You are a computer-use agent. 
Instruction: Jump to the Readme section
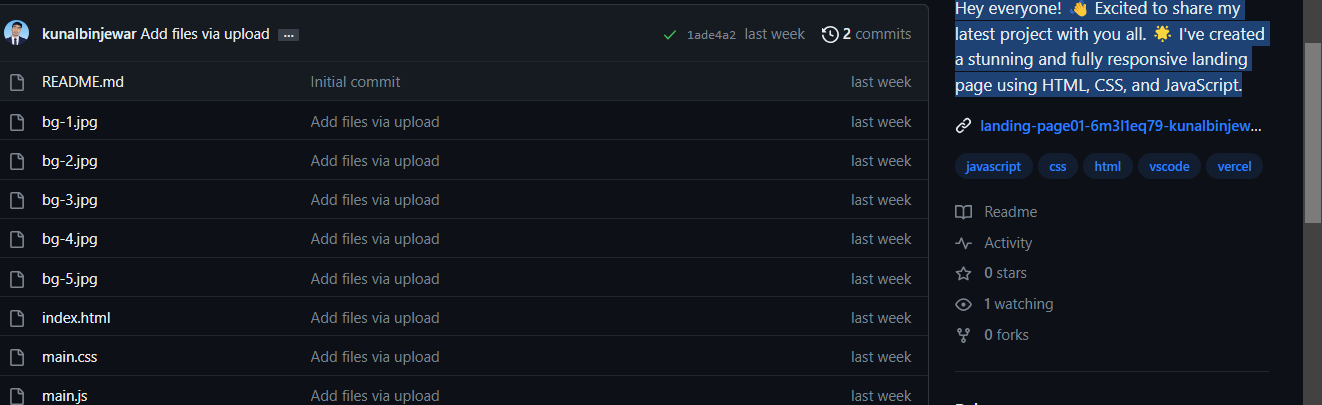(1010, 212)
